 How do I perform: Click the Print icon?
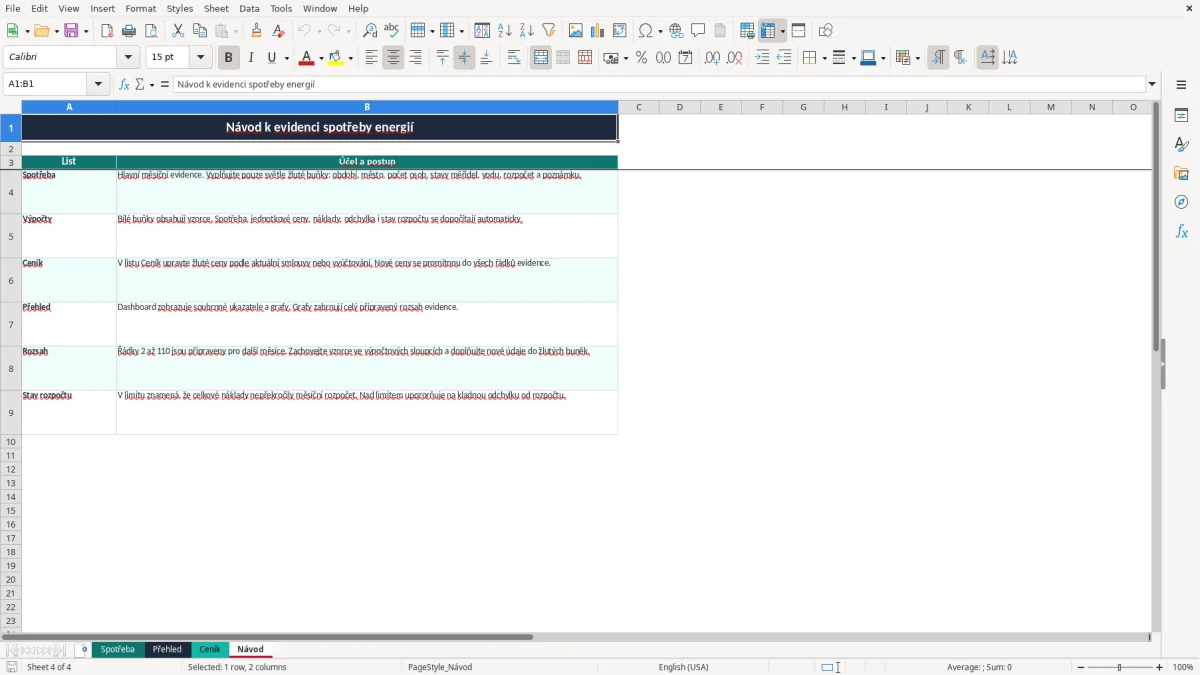coord(129,31)
